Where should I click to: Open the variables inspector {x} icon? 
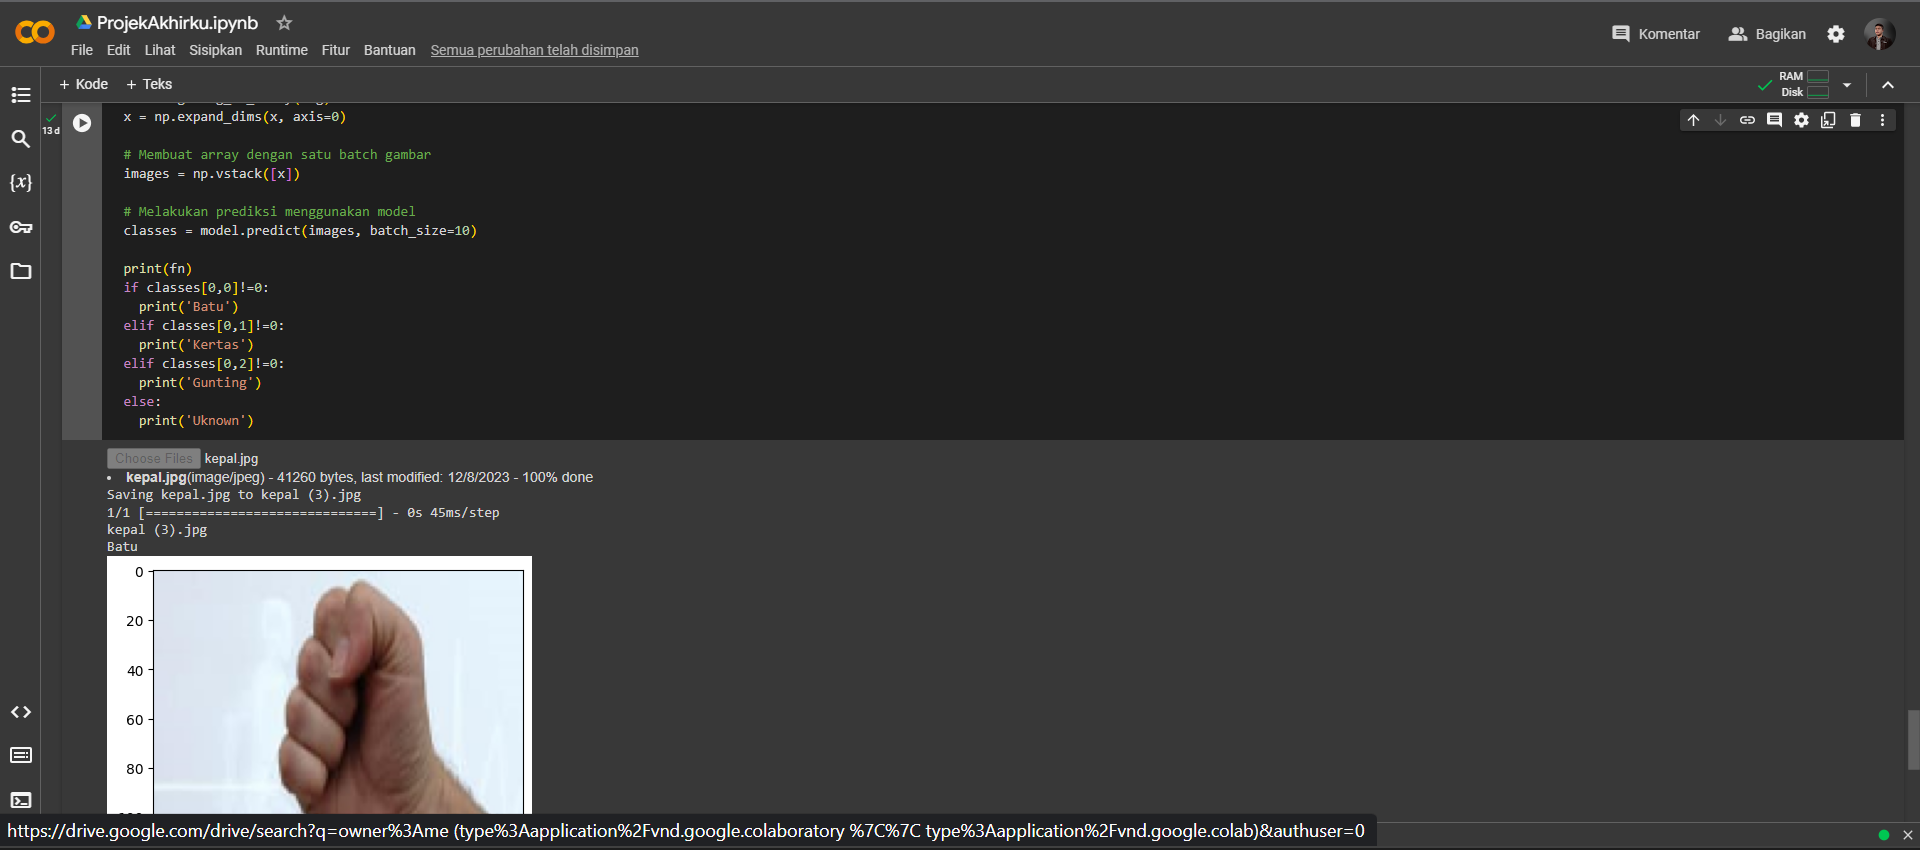[x=21, y=183]
